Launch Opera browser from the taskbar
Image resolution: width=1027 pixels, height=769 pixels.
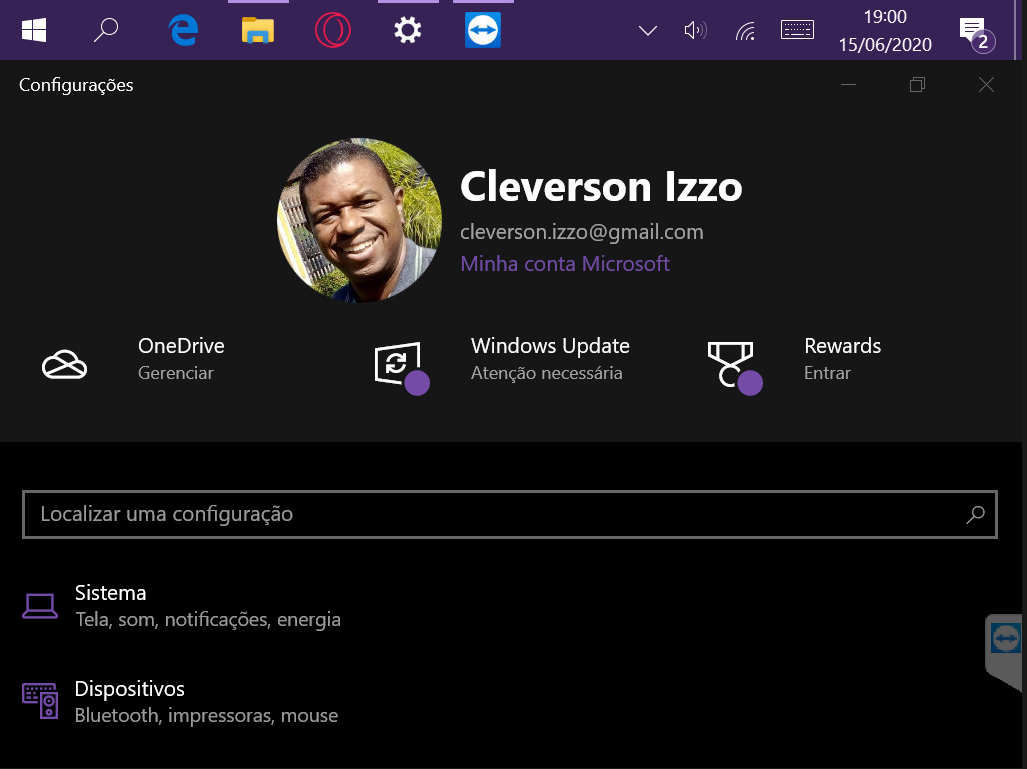[x=333, y=31]
